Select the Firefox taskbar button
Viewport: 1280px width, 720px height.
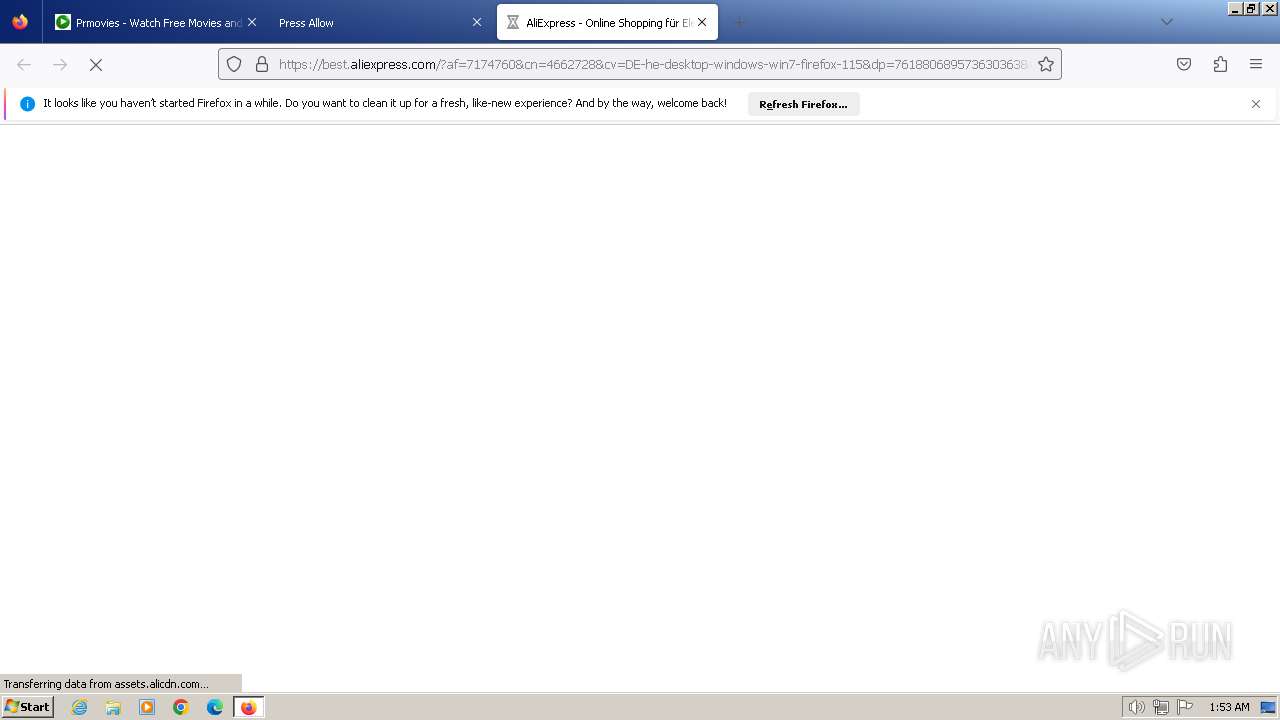coord(248,707)
